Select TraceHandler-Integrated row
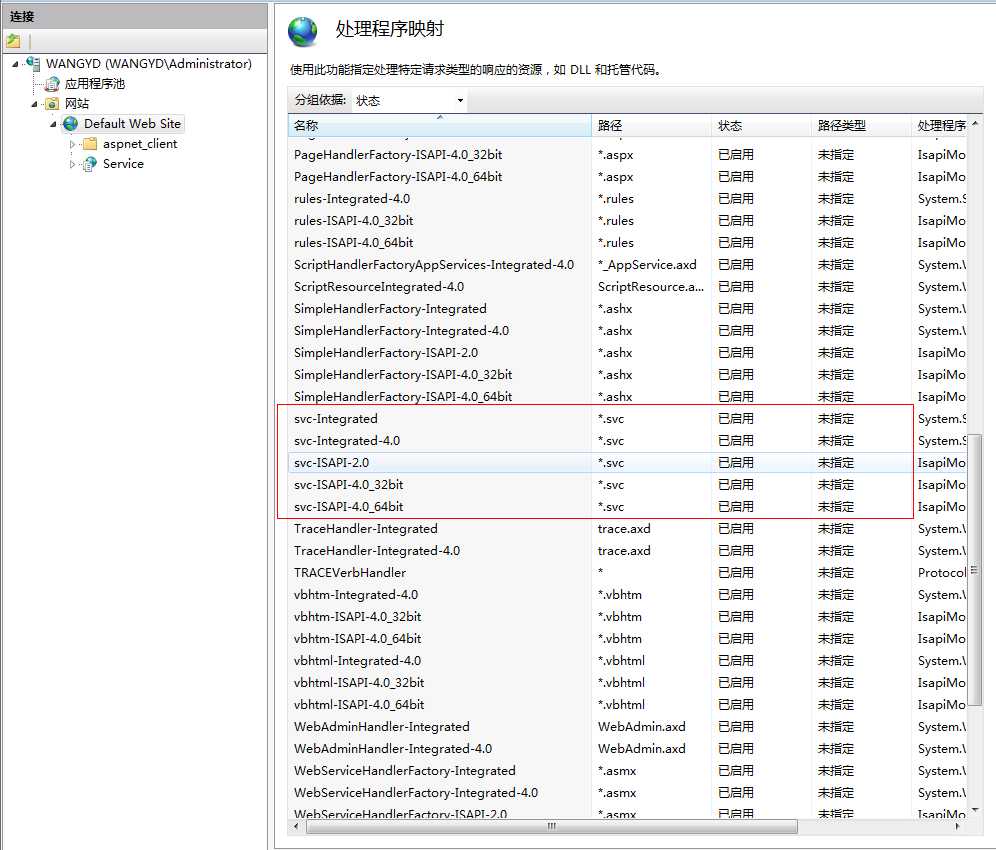The height and width of the screenshot is (850, 996). (627, 529)
